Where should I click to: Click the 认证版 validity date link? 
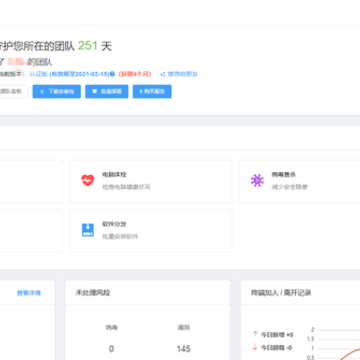pyautogui.click(x=69, y=74)
